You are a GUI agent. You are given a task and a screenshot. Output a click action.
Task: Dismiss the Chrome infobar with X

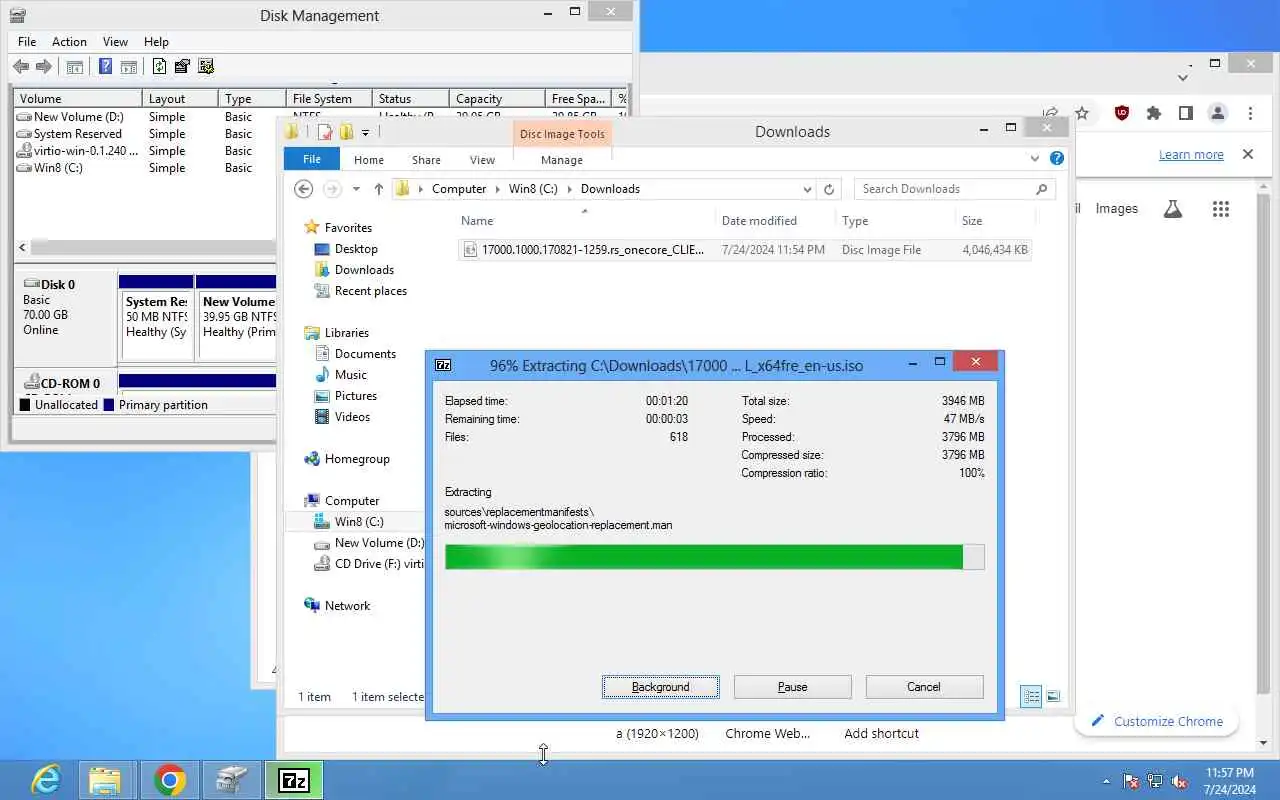[x=1248, y=154]
